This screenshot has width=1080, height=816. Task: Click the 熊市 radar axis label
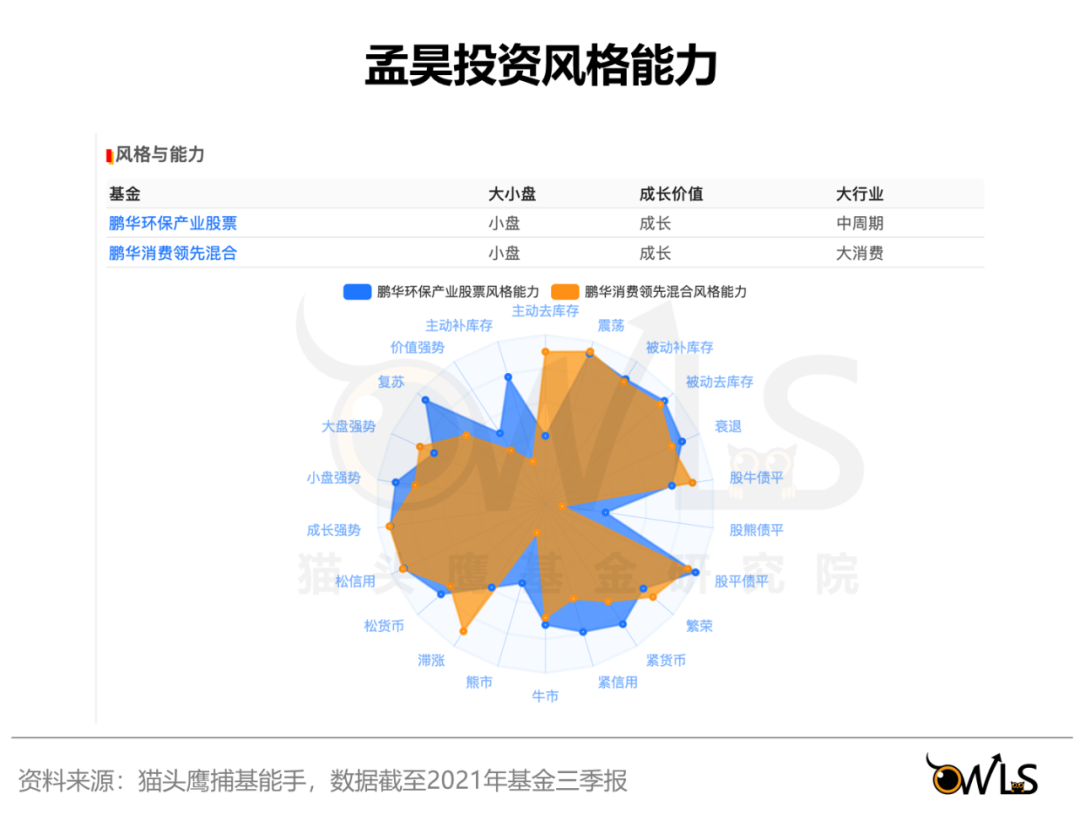pyautogui.click(x=479, y=682)
